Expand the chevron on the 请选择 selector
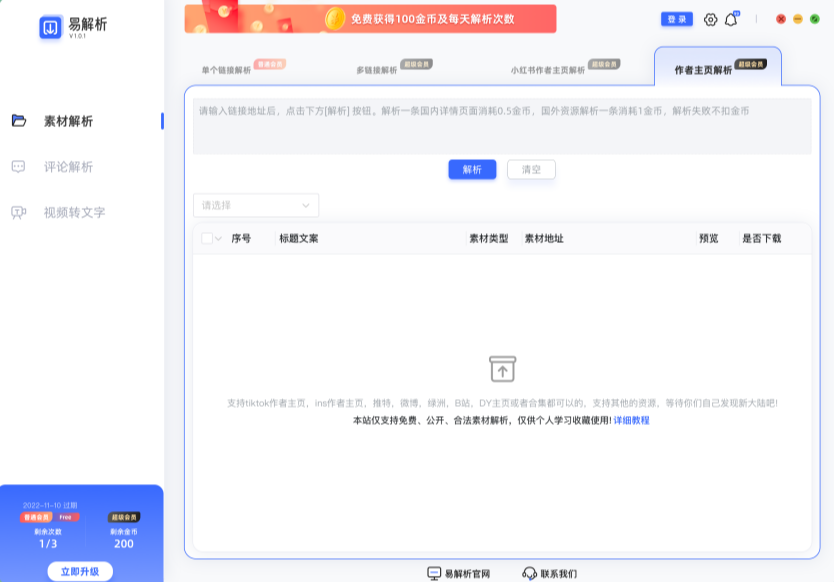 (306, 204)
